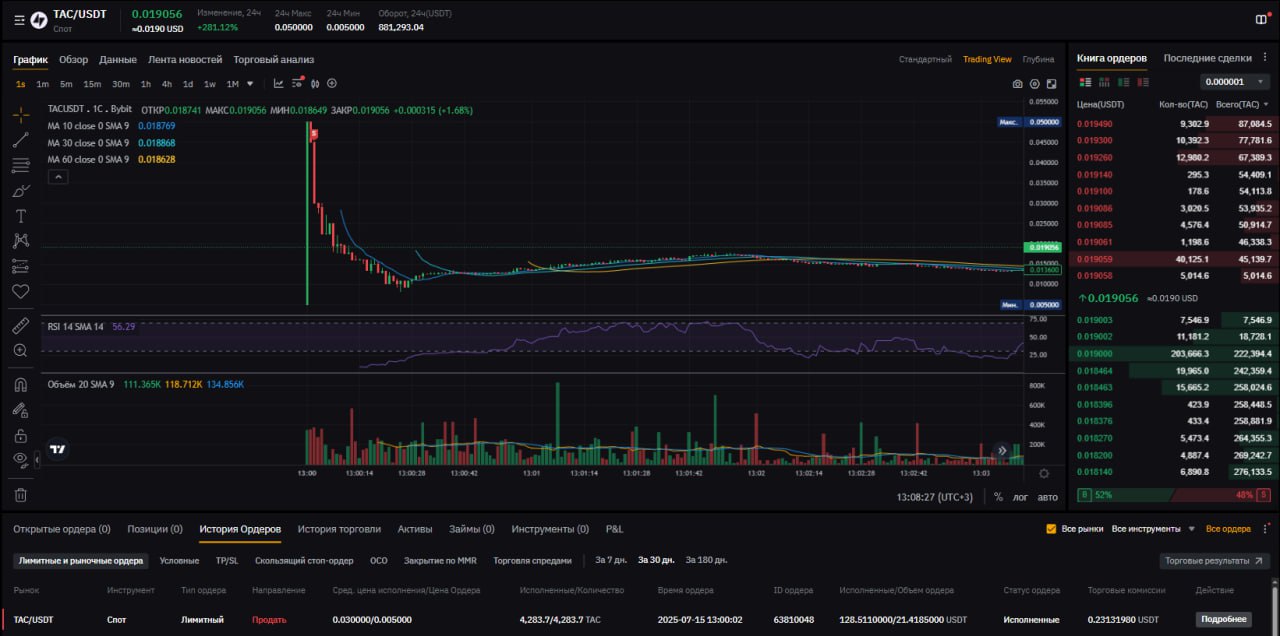Open the forecasting and measurement tools
1280x636 pixels.
[x=20, y=266]
